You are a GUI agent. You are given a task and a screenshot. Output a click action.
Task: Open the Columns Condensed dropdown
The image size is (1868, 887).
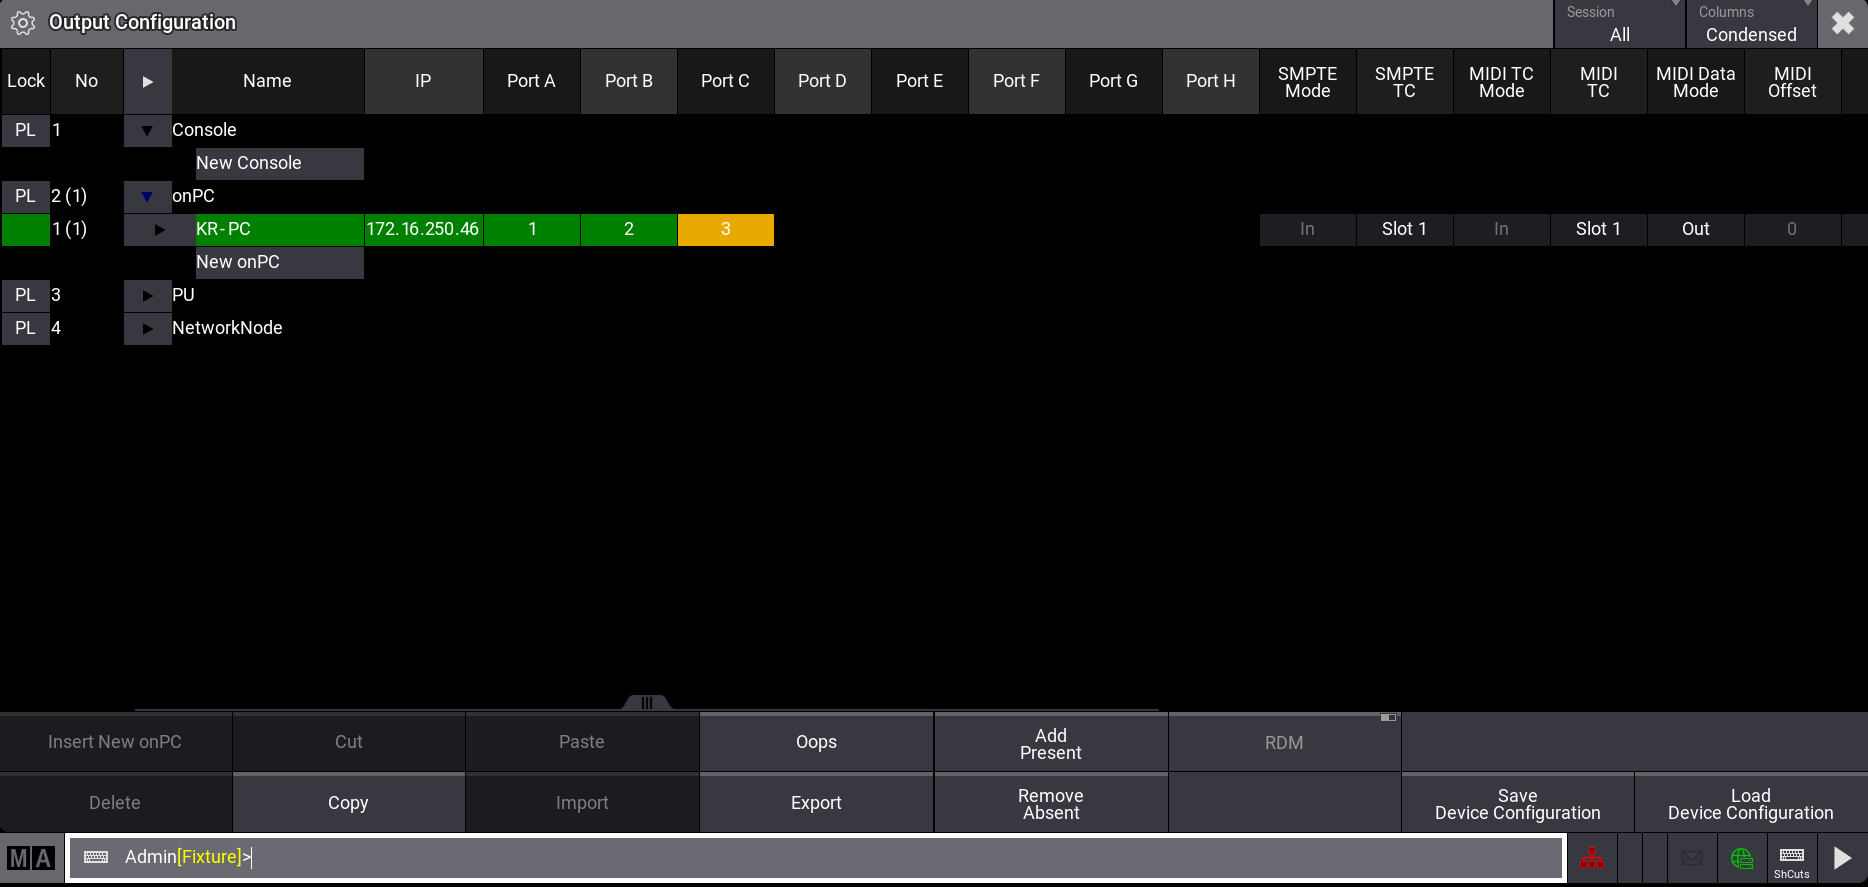pyautogui.click(x=1750, y=24)
